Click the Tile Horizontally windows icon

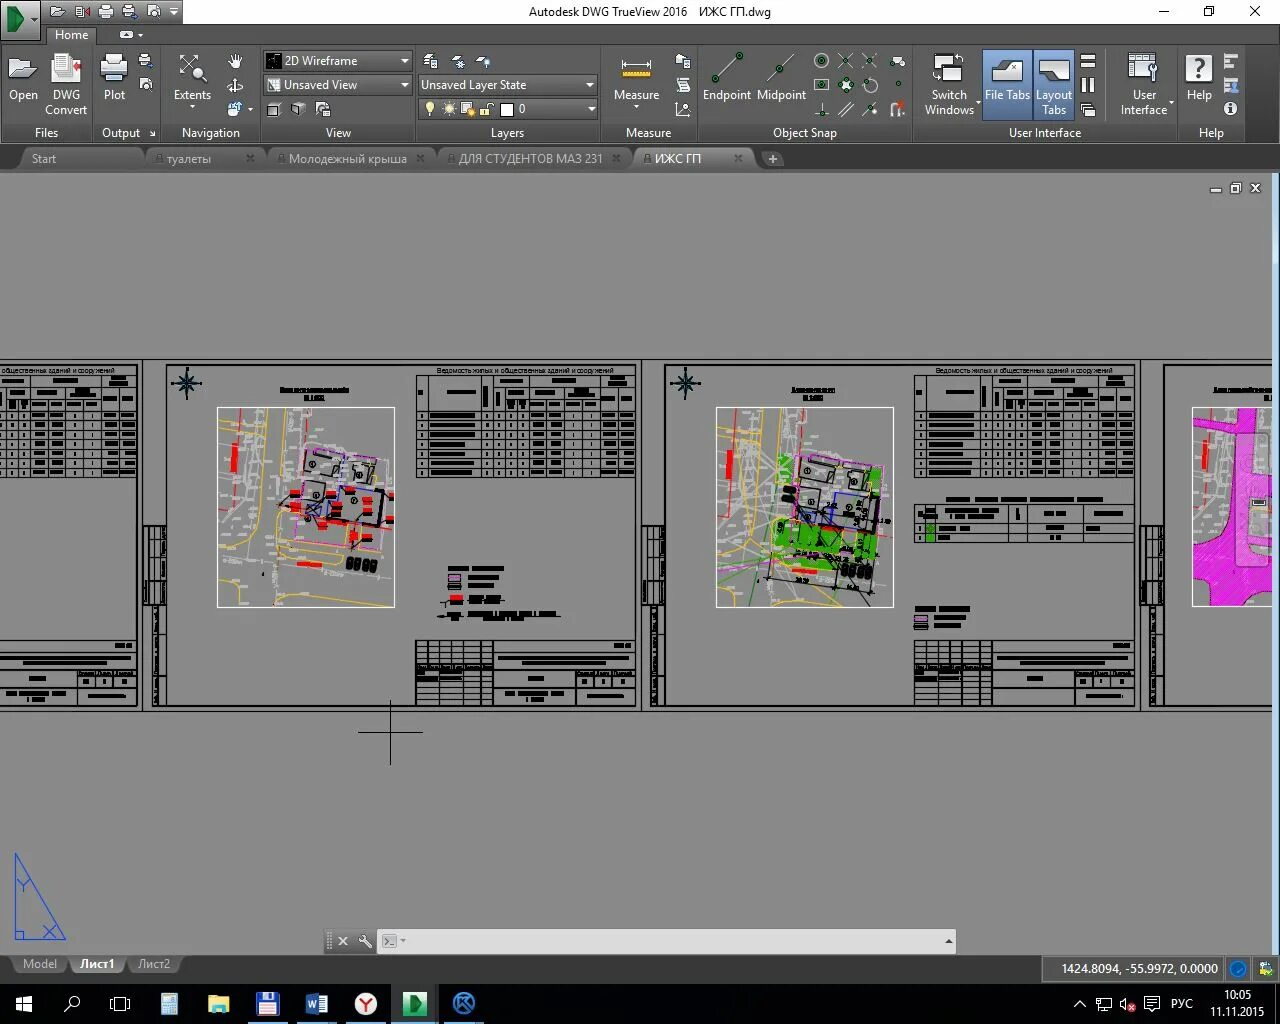click(x=1088, y=61)
